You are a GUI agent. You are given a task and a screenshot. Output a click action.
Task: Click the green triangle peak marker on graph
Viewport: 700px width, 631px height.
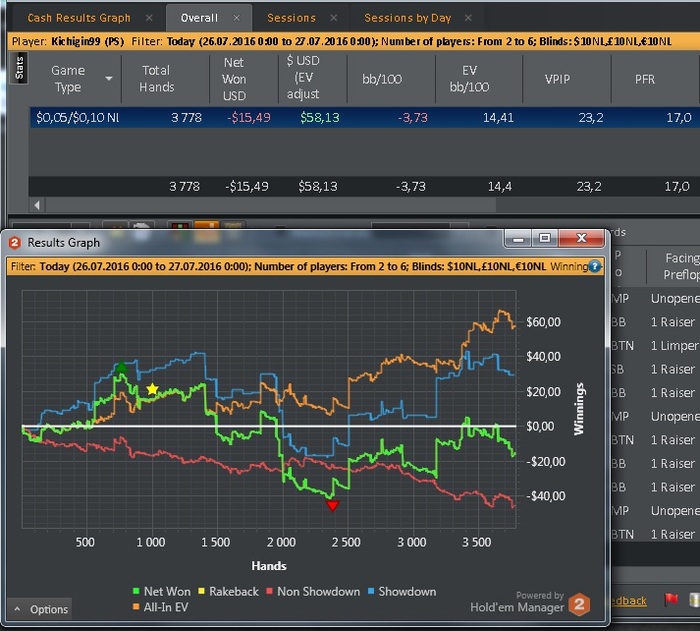click(x=121, y=368)
